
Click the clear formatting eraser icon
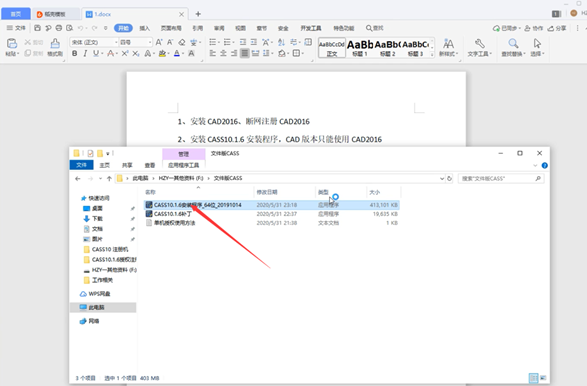point(182,42)
